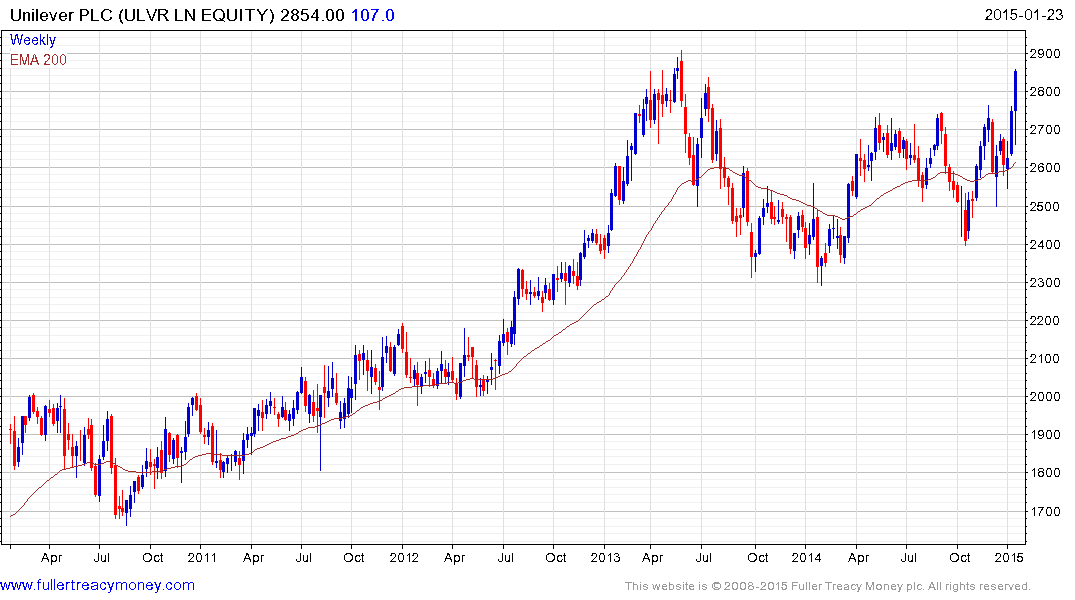
Task: Click the www.fullertreacymoney.com link
Action: (97, 586)
